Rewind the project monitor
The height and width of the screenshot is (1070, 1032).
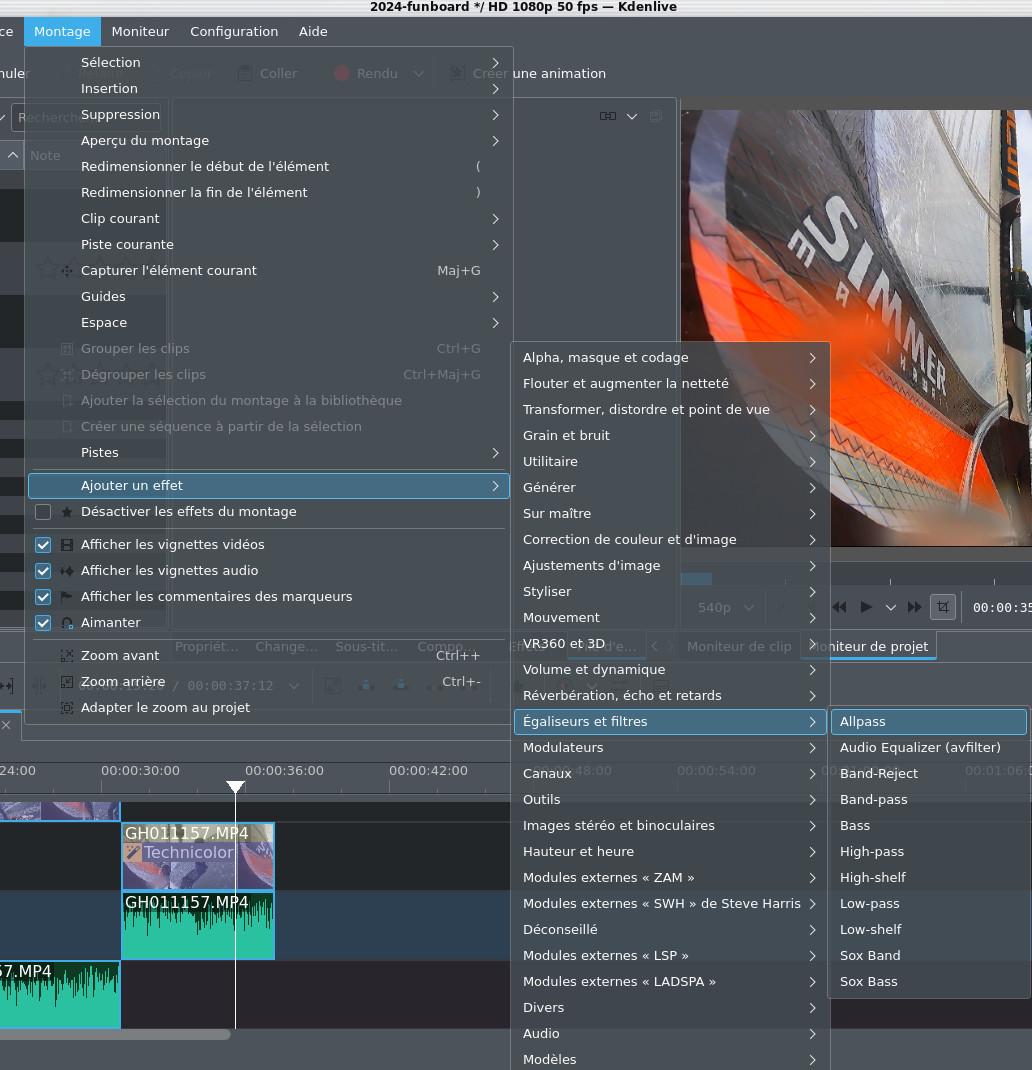pos(840,607)
